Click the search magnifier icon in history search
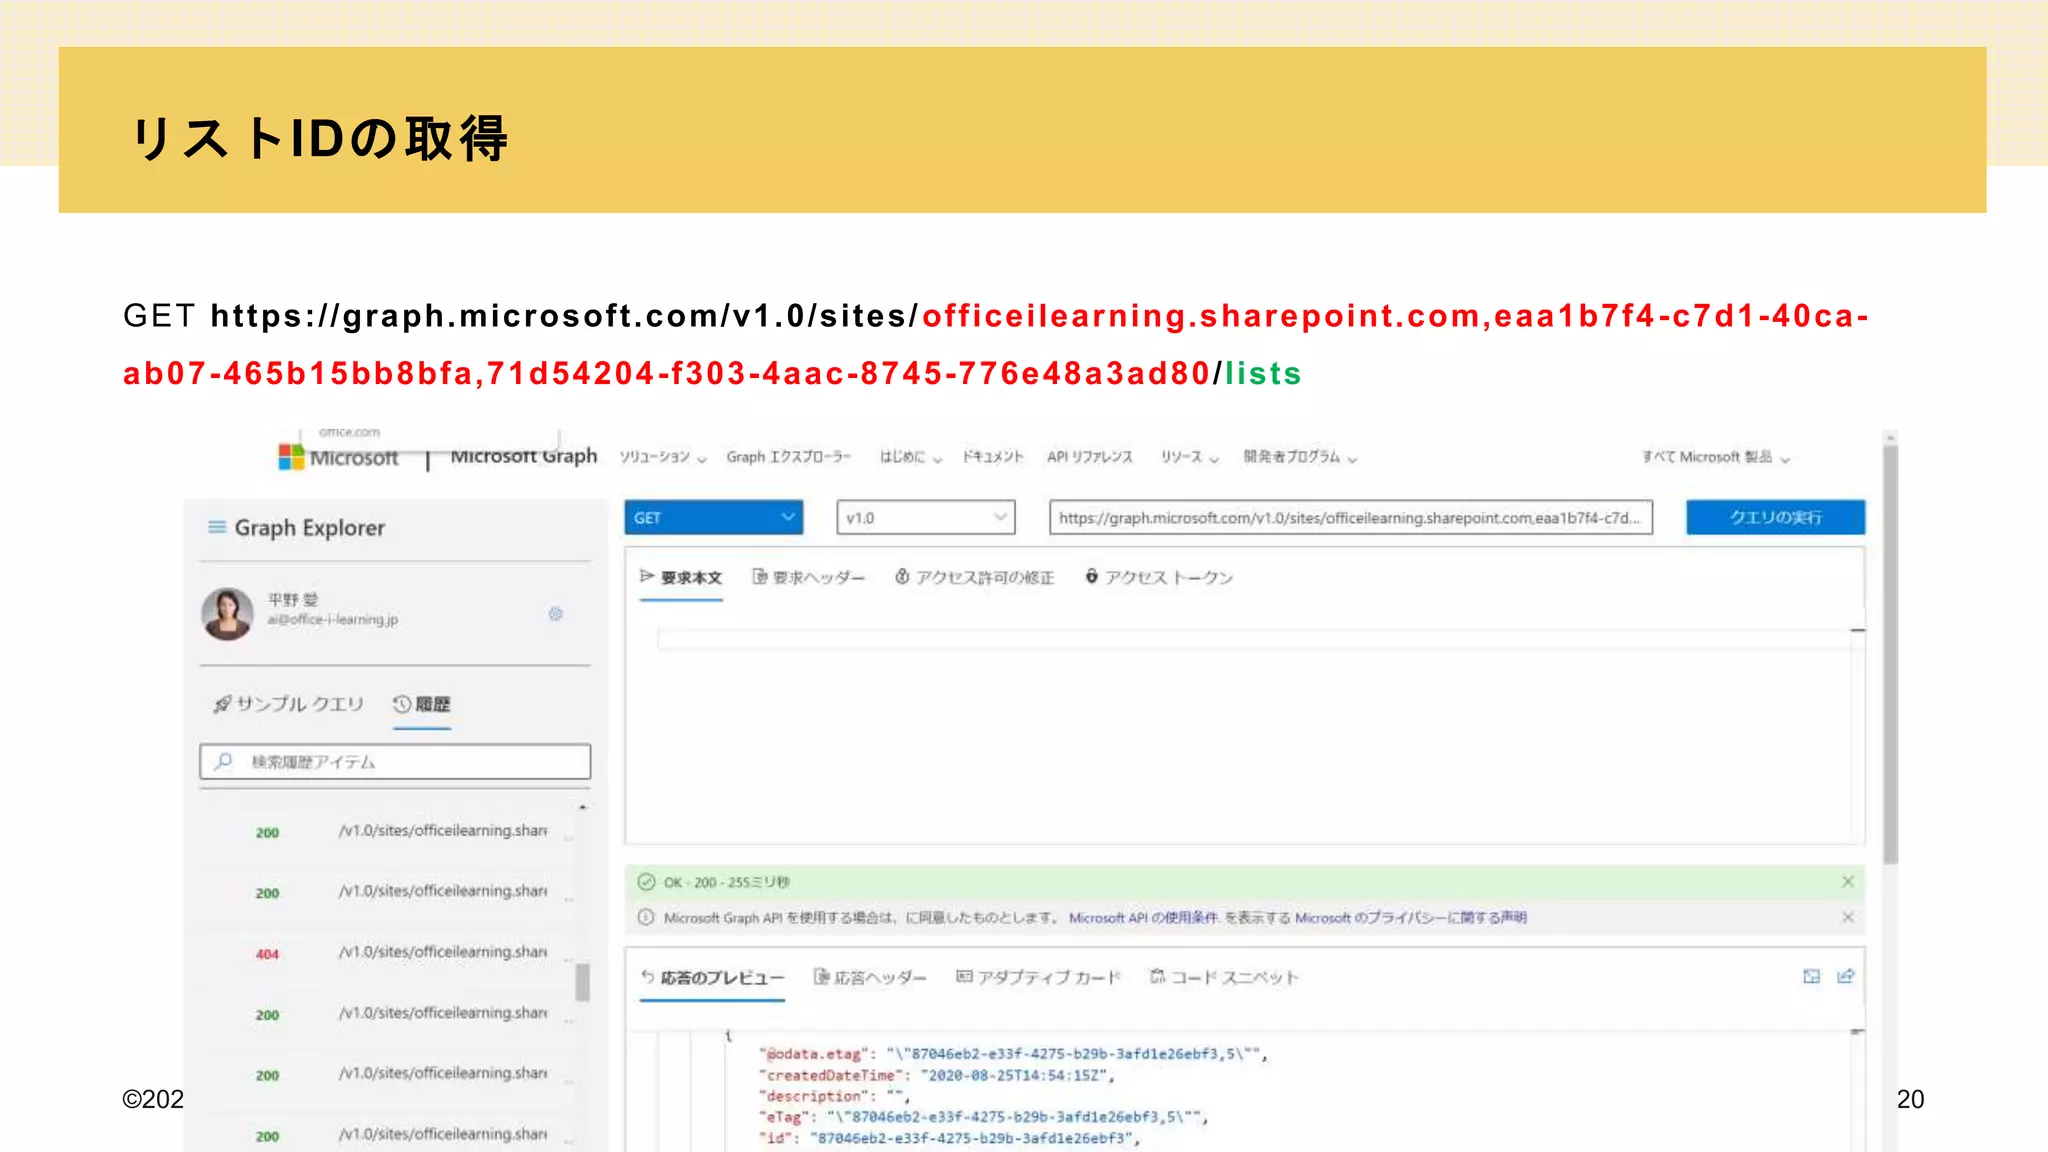 pos(224,761)
